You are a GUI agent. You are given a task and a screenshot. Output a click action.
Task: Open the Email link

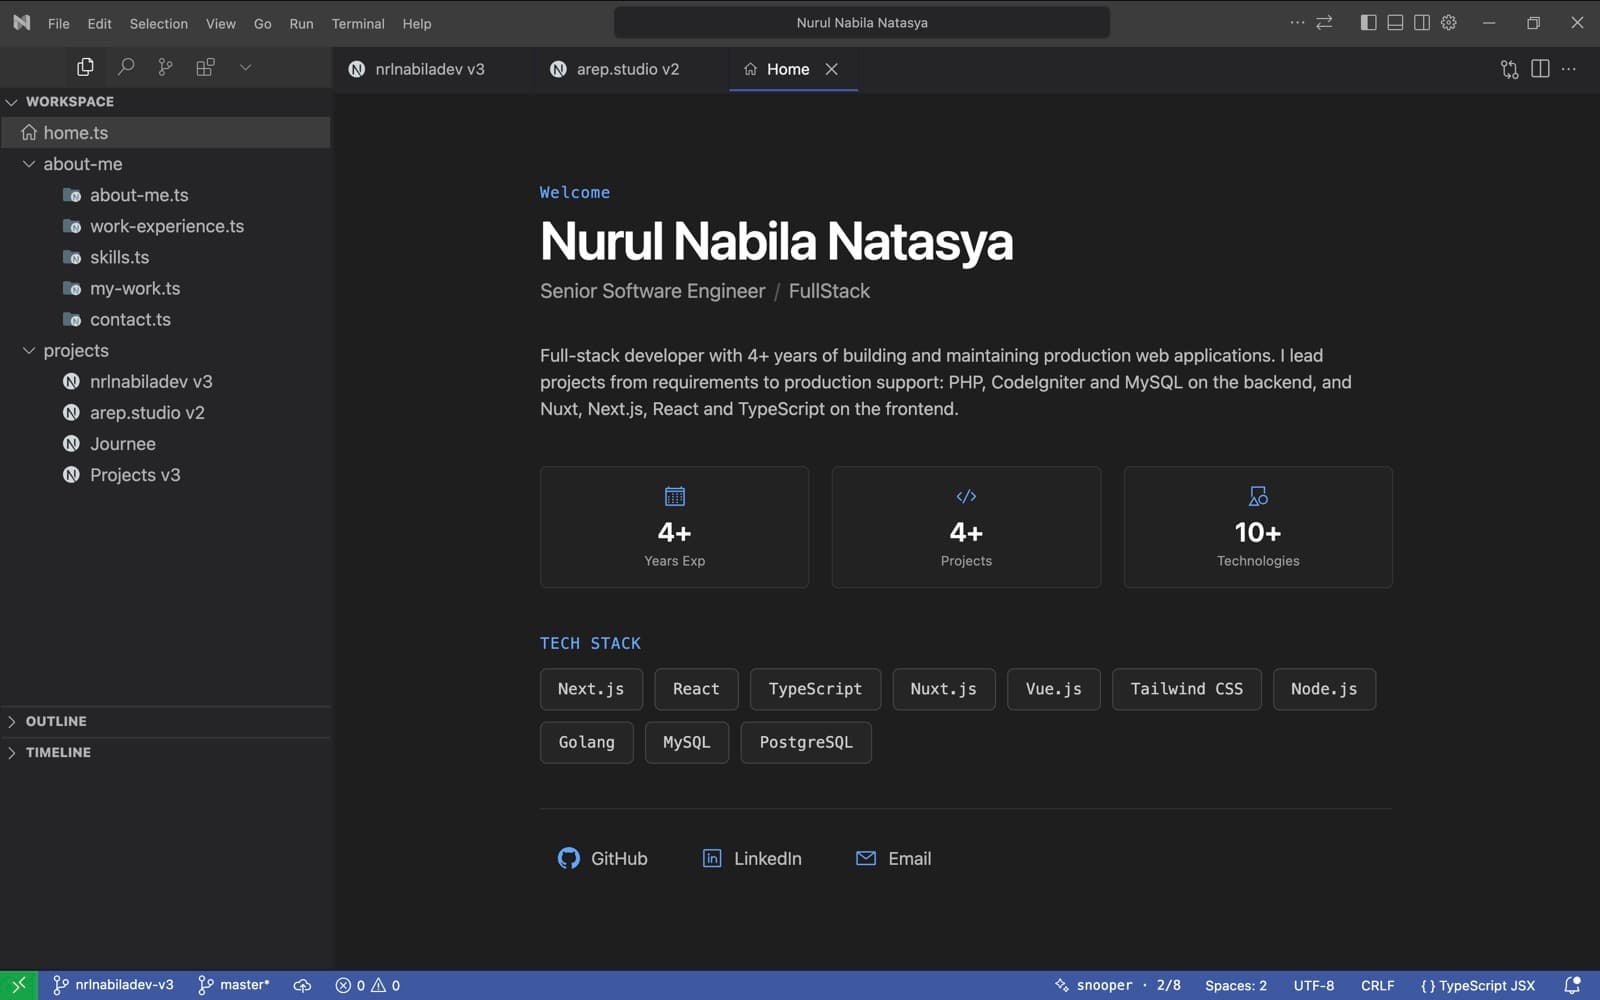pos(894,858)
